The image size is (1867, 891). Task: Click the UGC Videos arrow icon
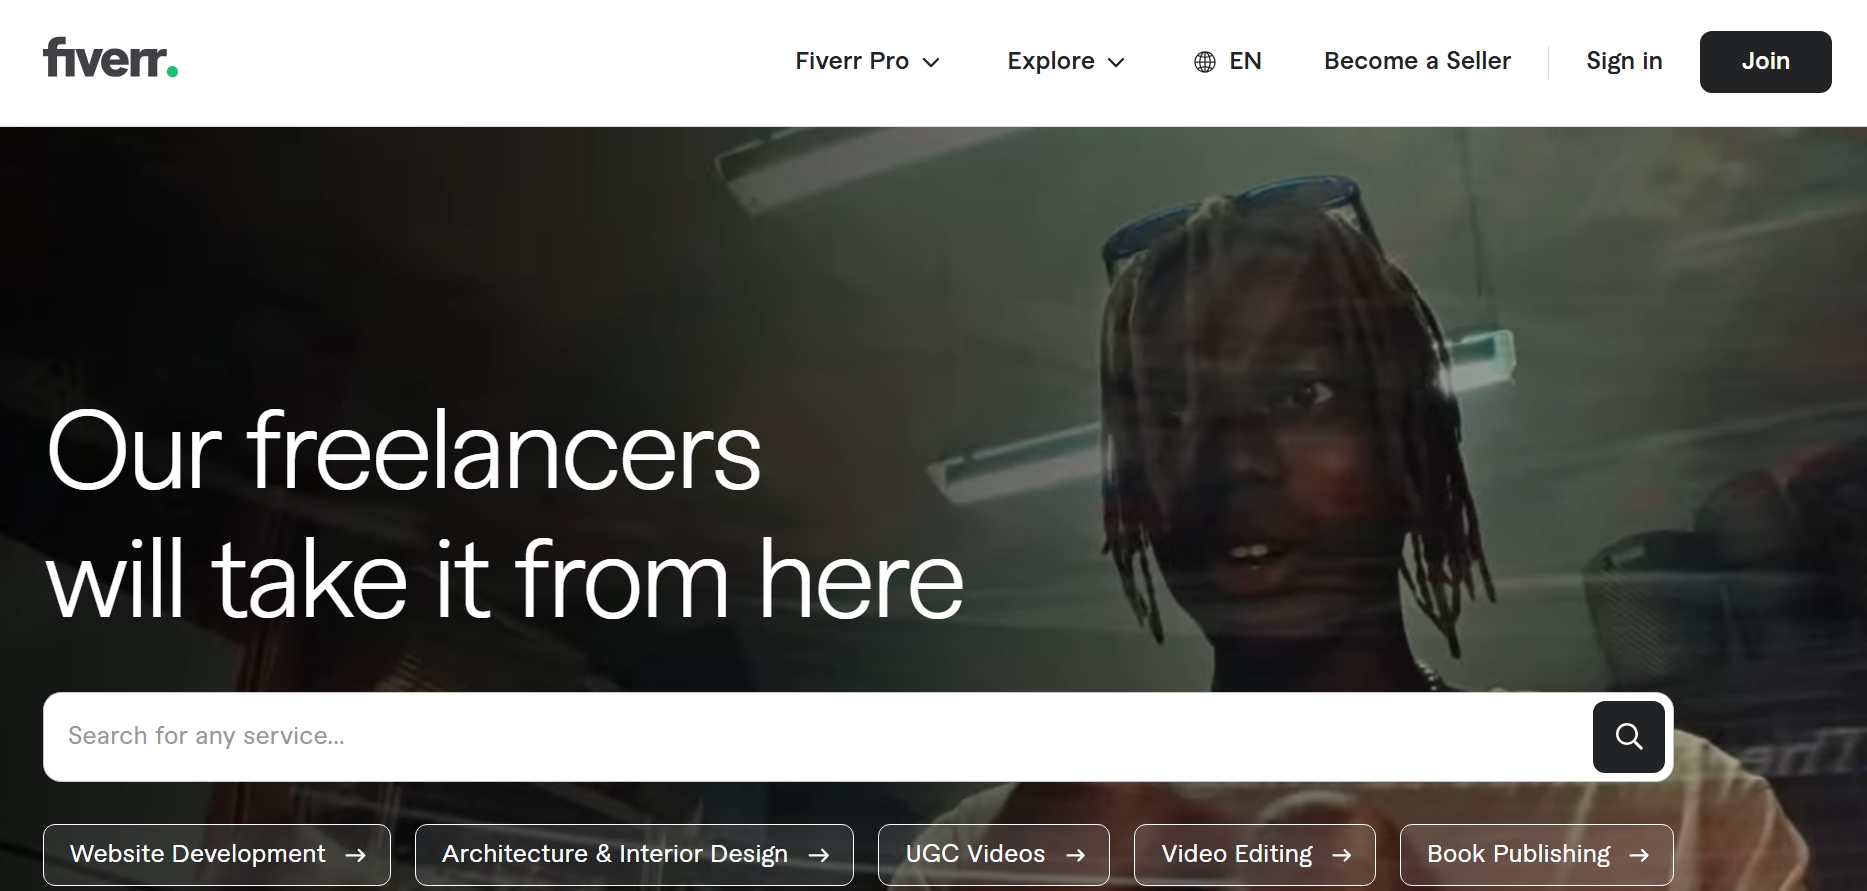click(1075, 855)
